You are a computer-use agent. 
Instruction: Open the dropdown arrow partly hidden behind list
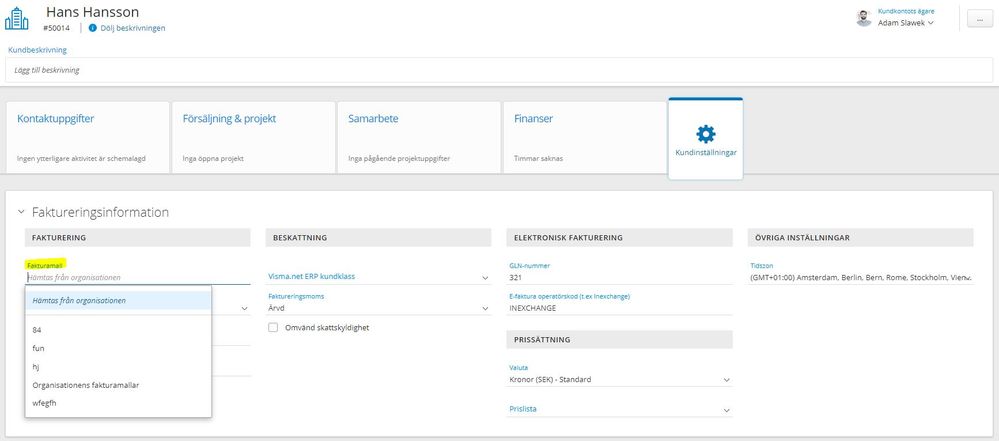(x=244, y=308)
